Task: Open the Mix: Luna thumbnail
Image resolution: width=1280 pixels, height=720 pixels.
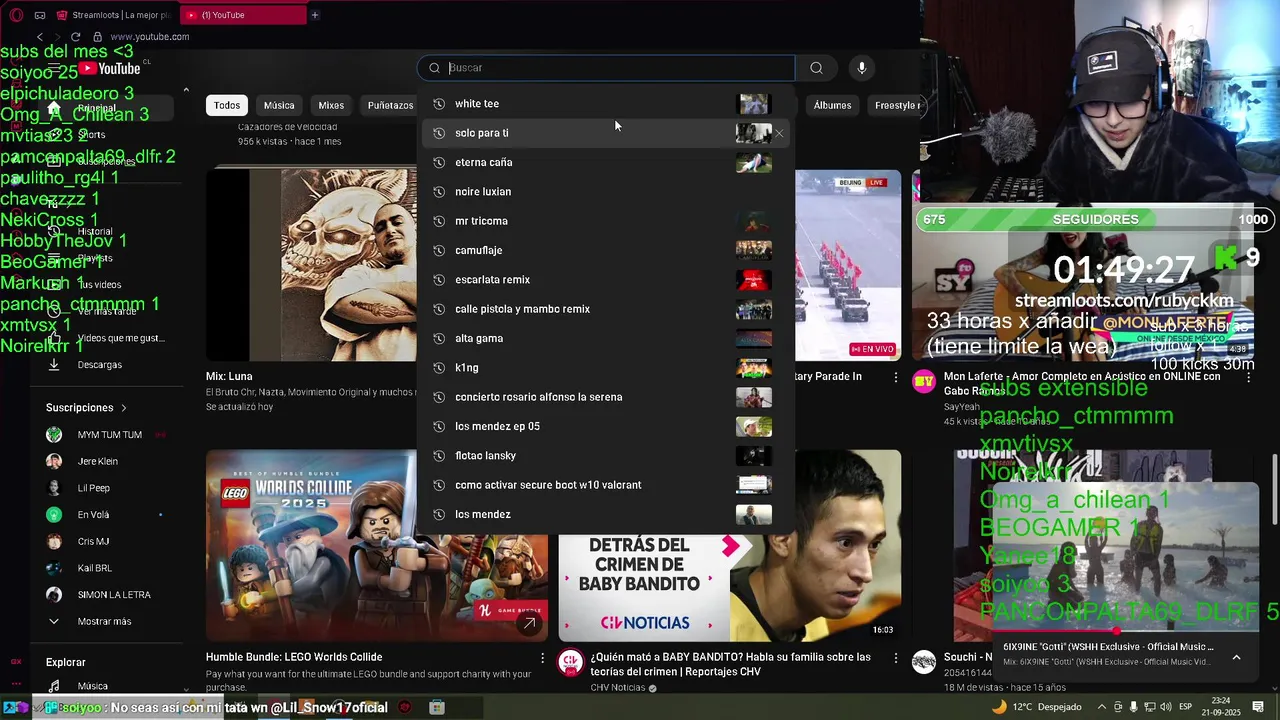Action: (x=311, y=264)
